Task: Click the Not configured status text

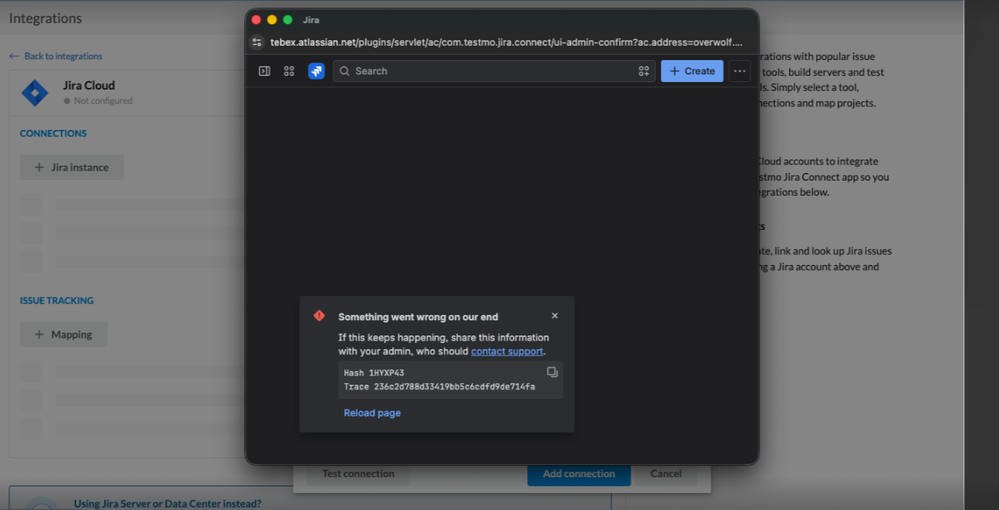Action: coord(103,101)
